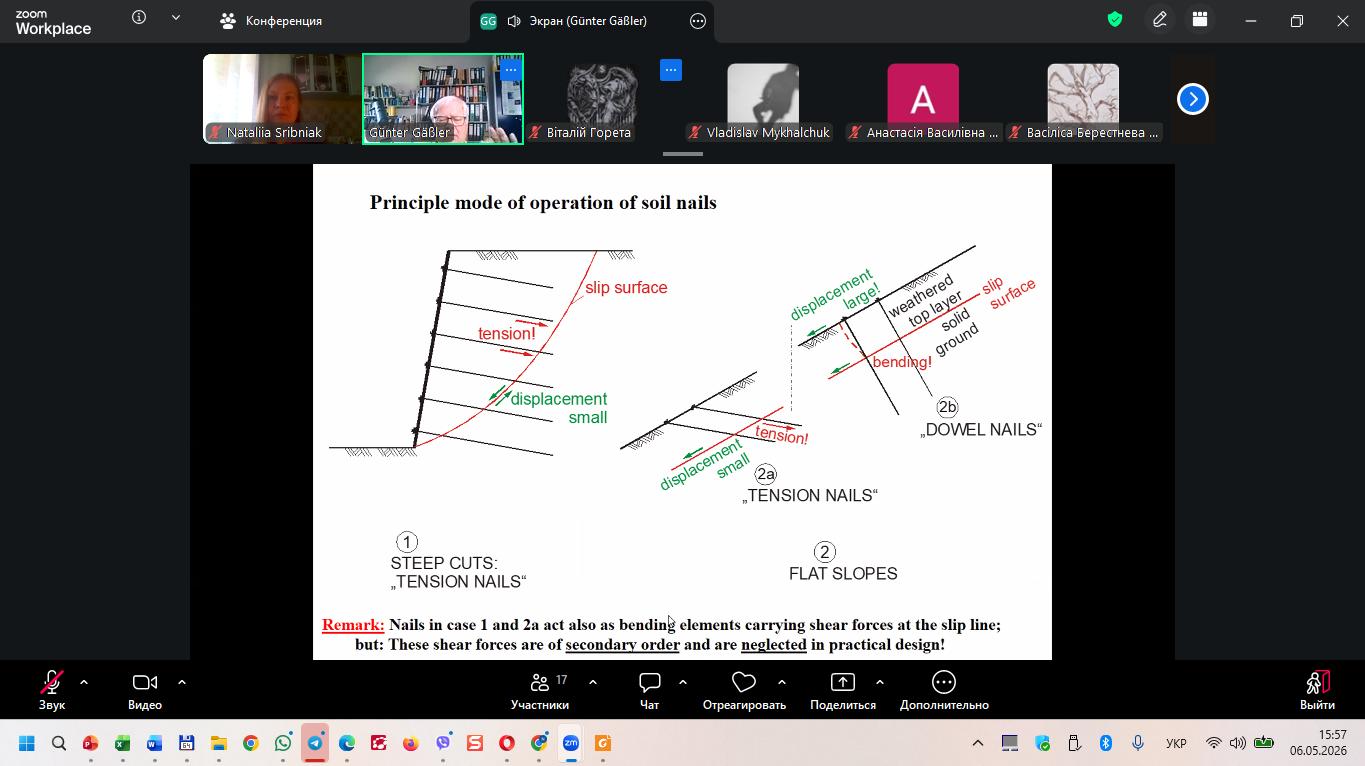
Task: Click the green encryption shield icon
Action: point(1115,19)
